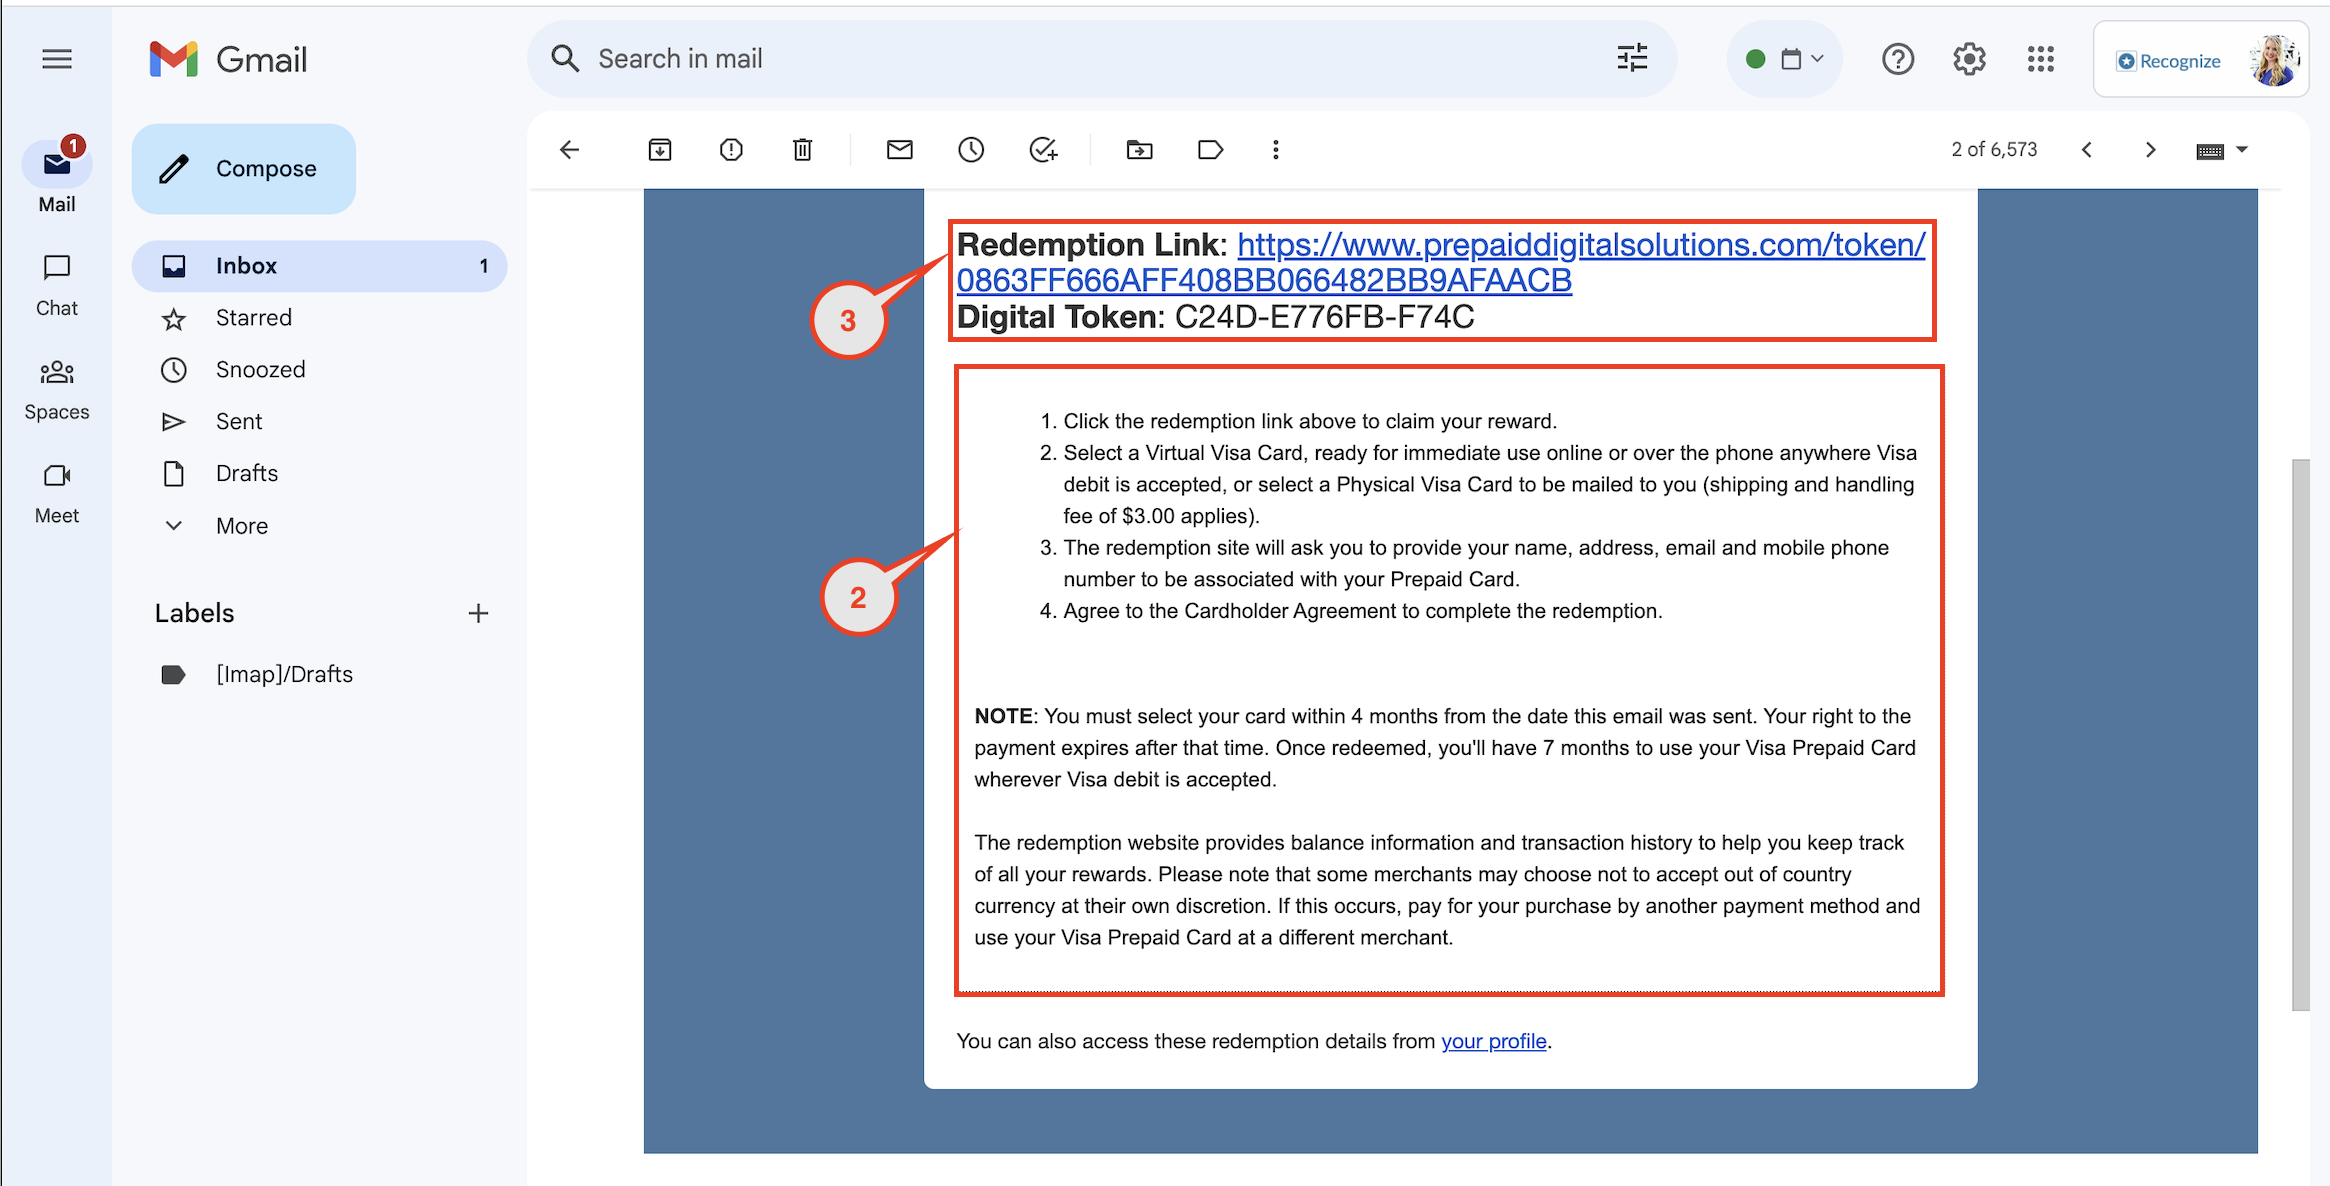Click the Recognize extension button
2330x1186 pixels.
tap(2169, 61)
